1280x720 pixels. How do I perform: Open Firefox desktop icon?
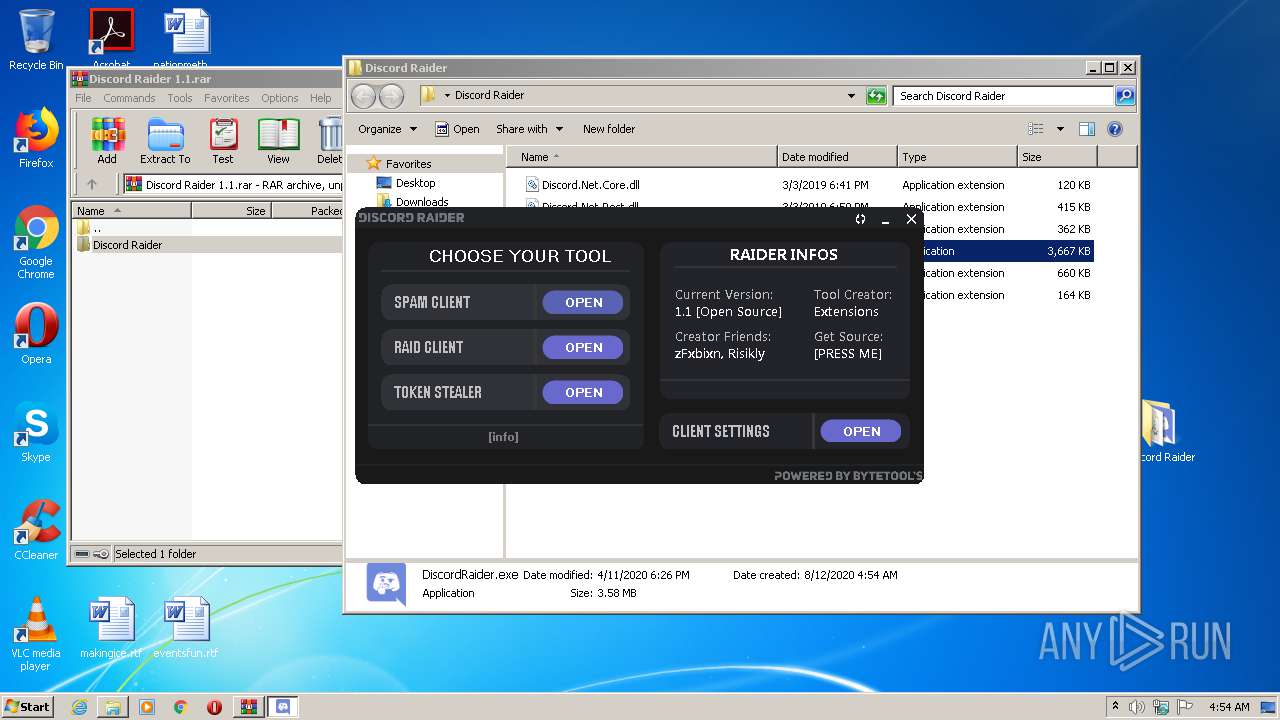tap(36, 138)
